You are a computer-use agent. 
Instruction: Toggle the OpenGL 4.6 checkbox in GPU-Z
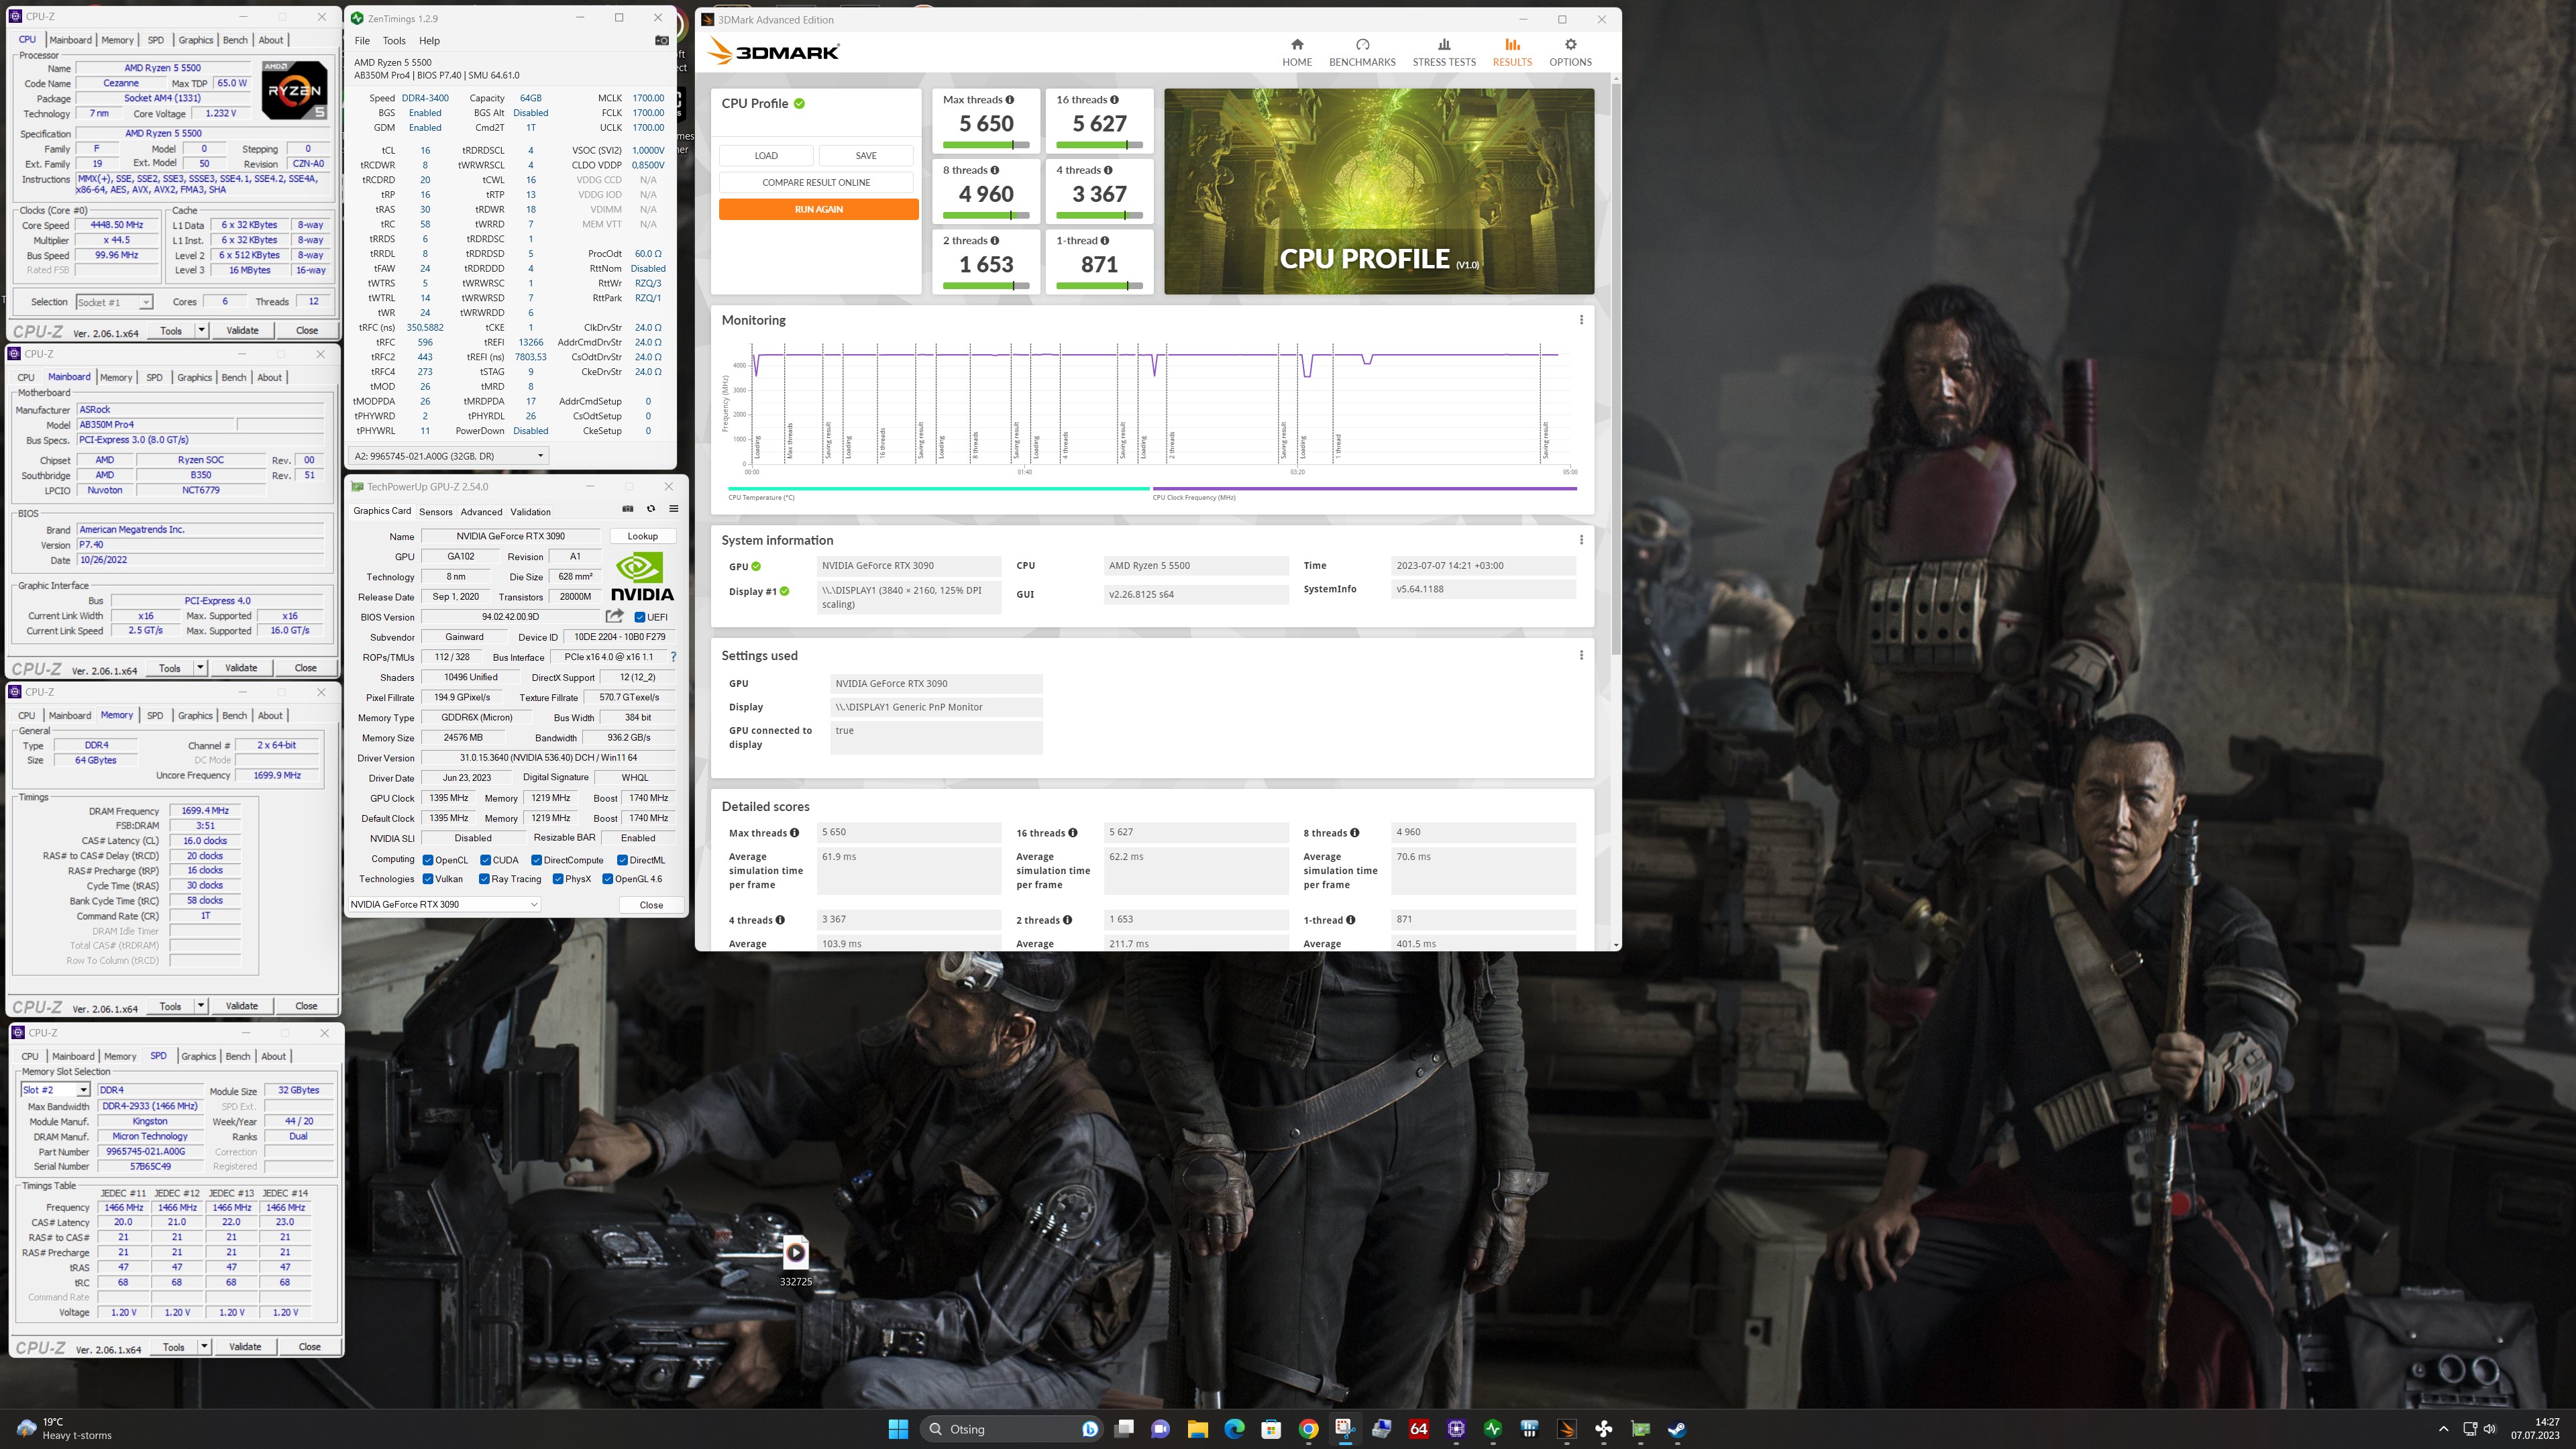[x=607, y=879]
